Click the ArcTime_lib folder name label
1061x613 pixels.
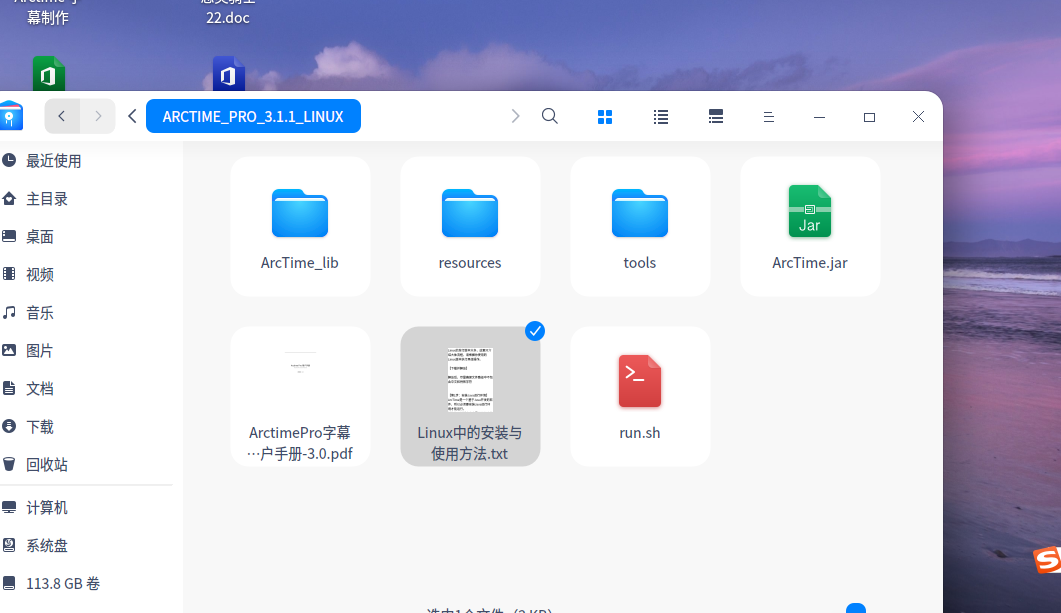[x=300, y=263]
